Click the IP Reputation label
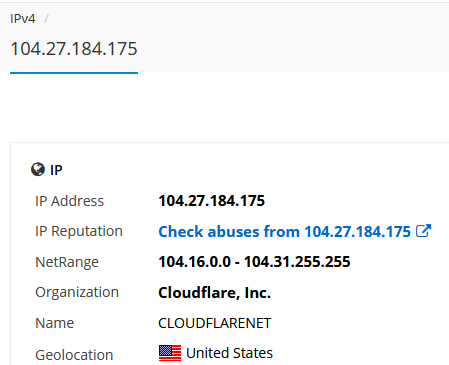Viewport: 449px width, 365px height. coord(79,231)
